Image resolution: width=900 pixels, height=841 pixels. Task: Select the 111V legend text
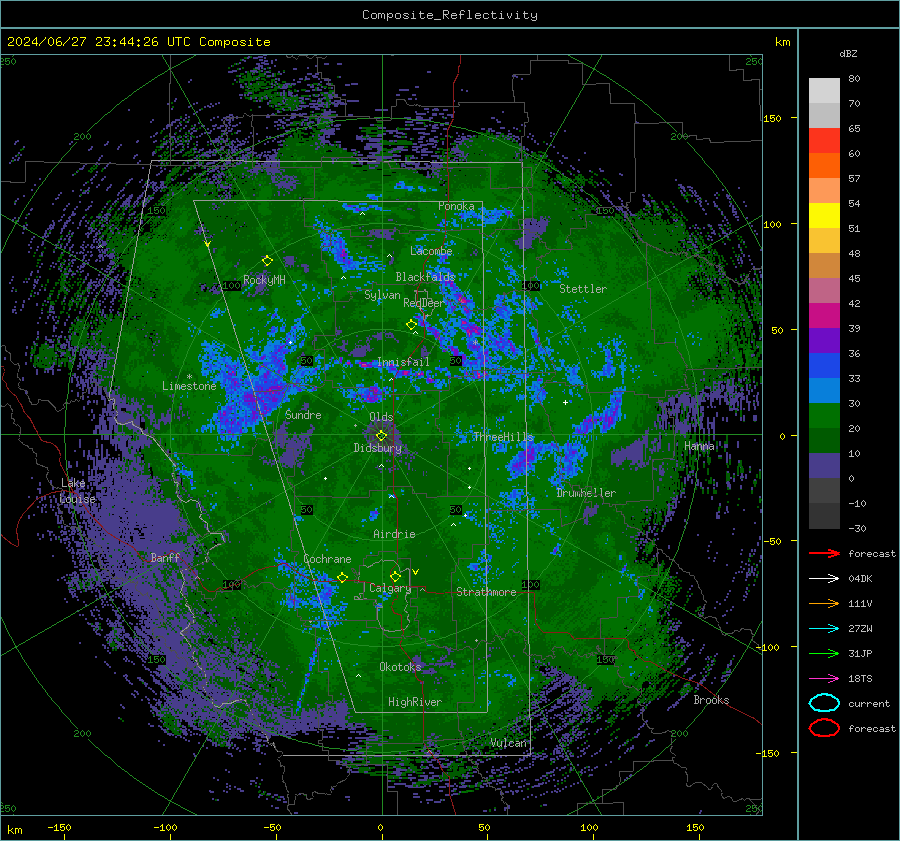pos(860,603)
